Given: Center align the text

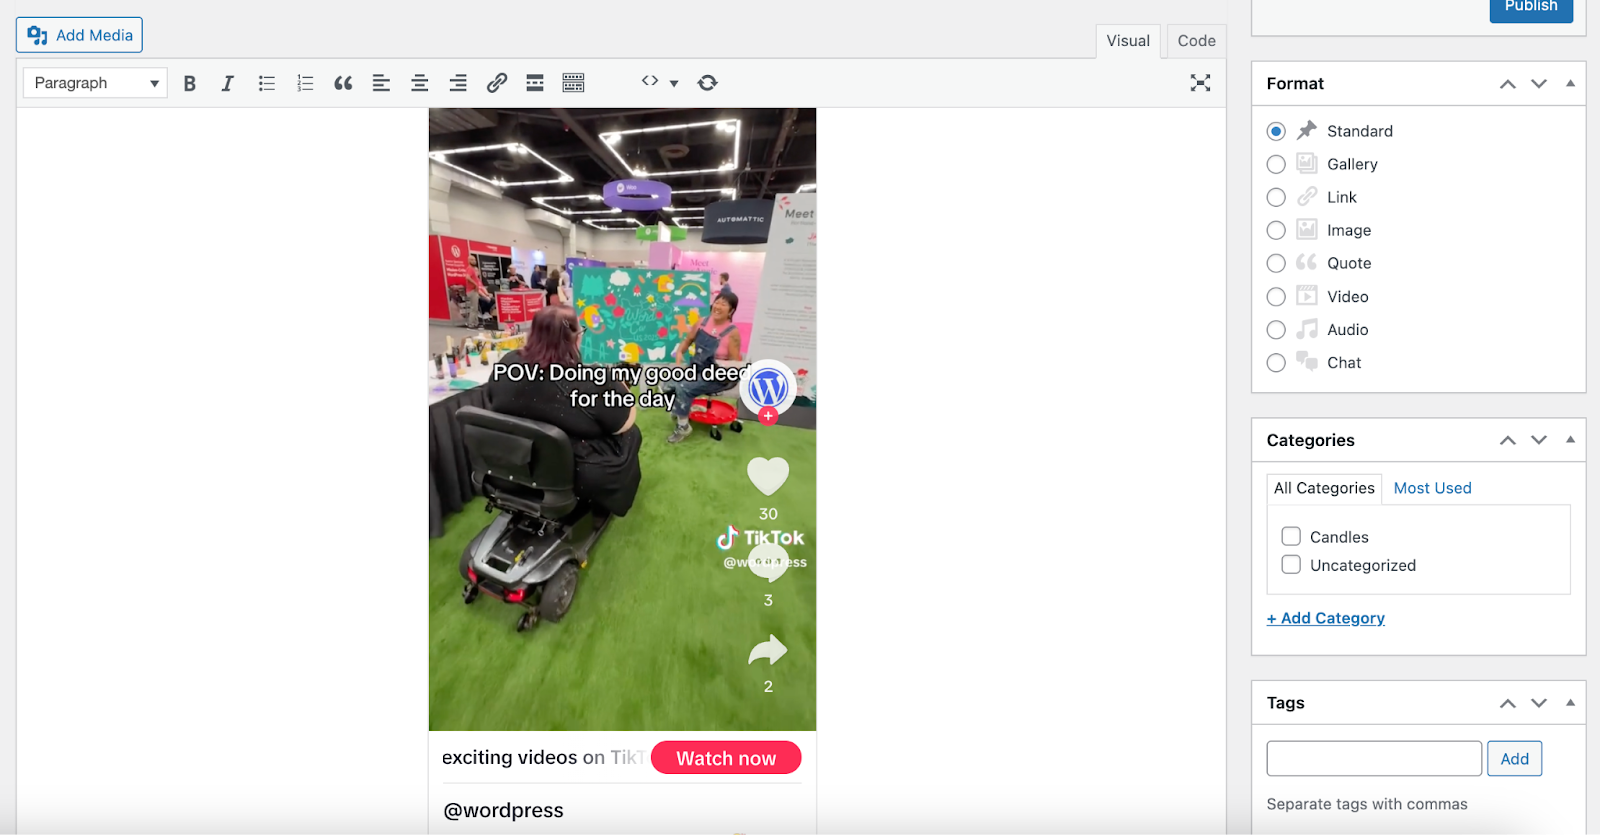Looking at the screenshot, I should [420, 83].
